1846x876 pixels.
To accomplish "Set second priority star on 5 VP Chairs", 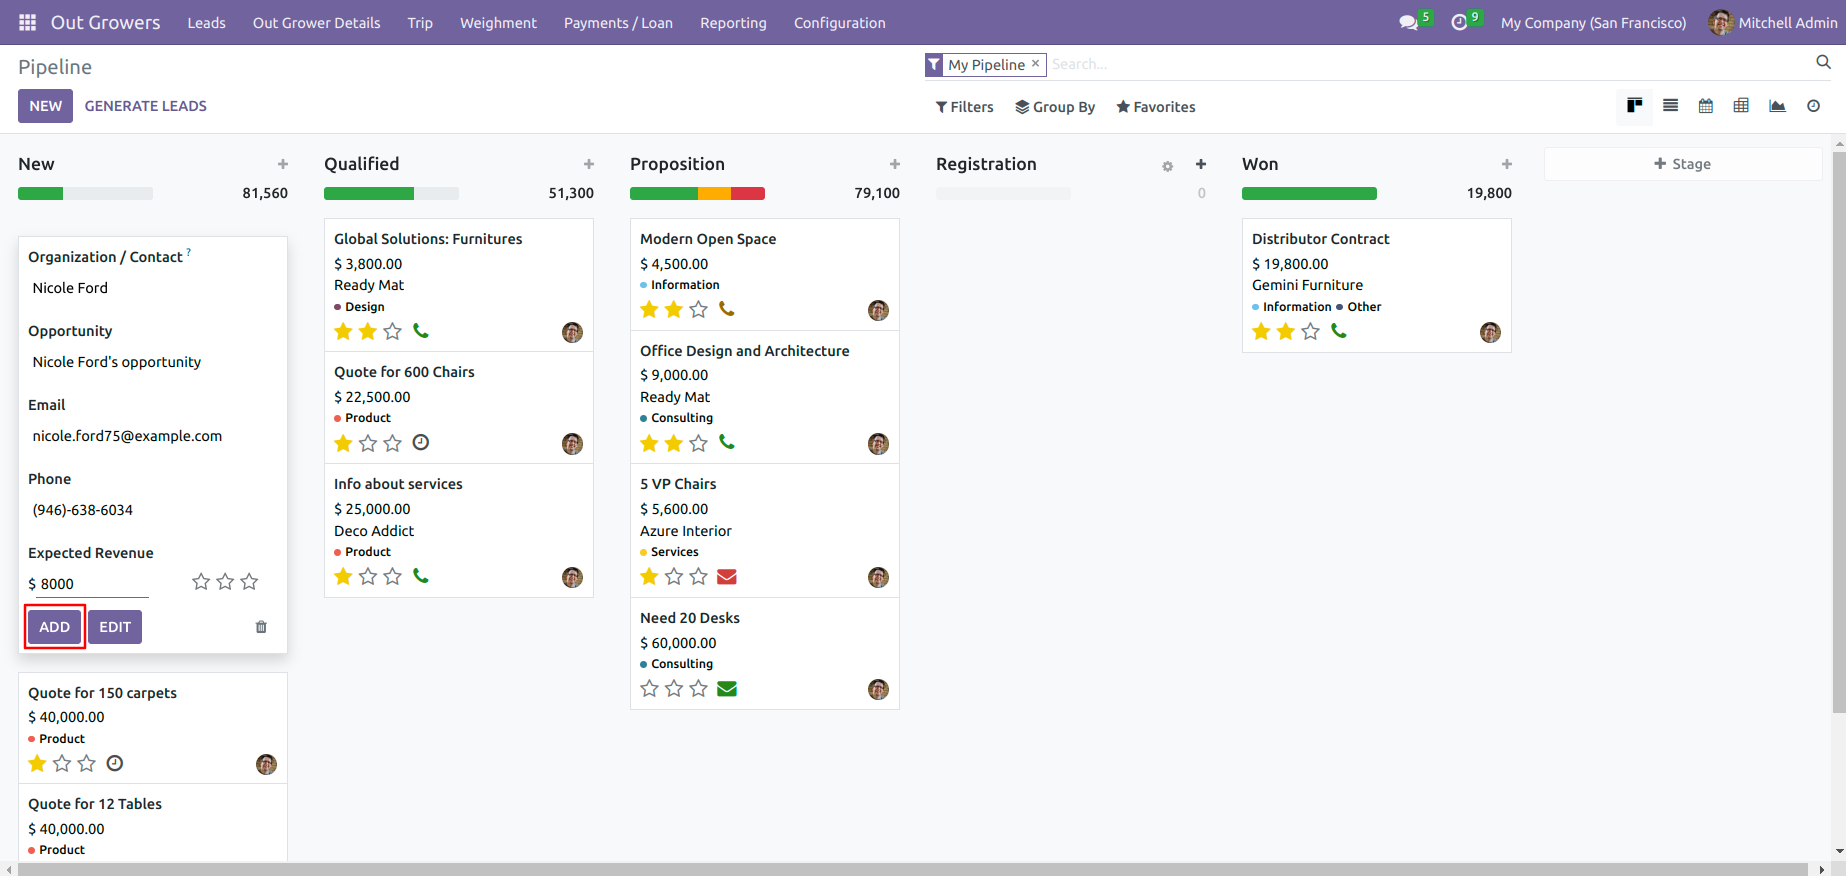I will 674,576.
